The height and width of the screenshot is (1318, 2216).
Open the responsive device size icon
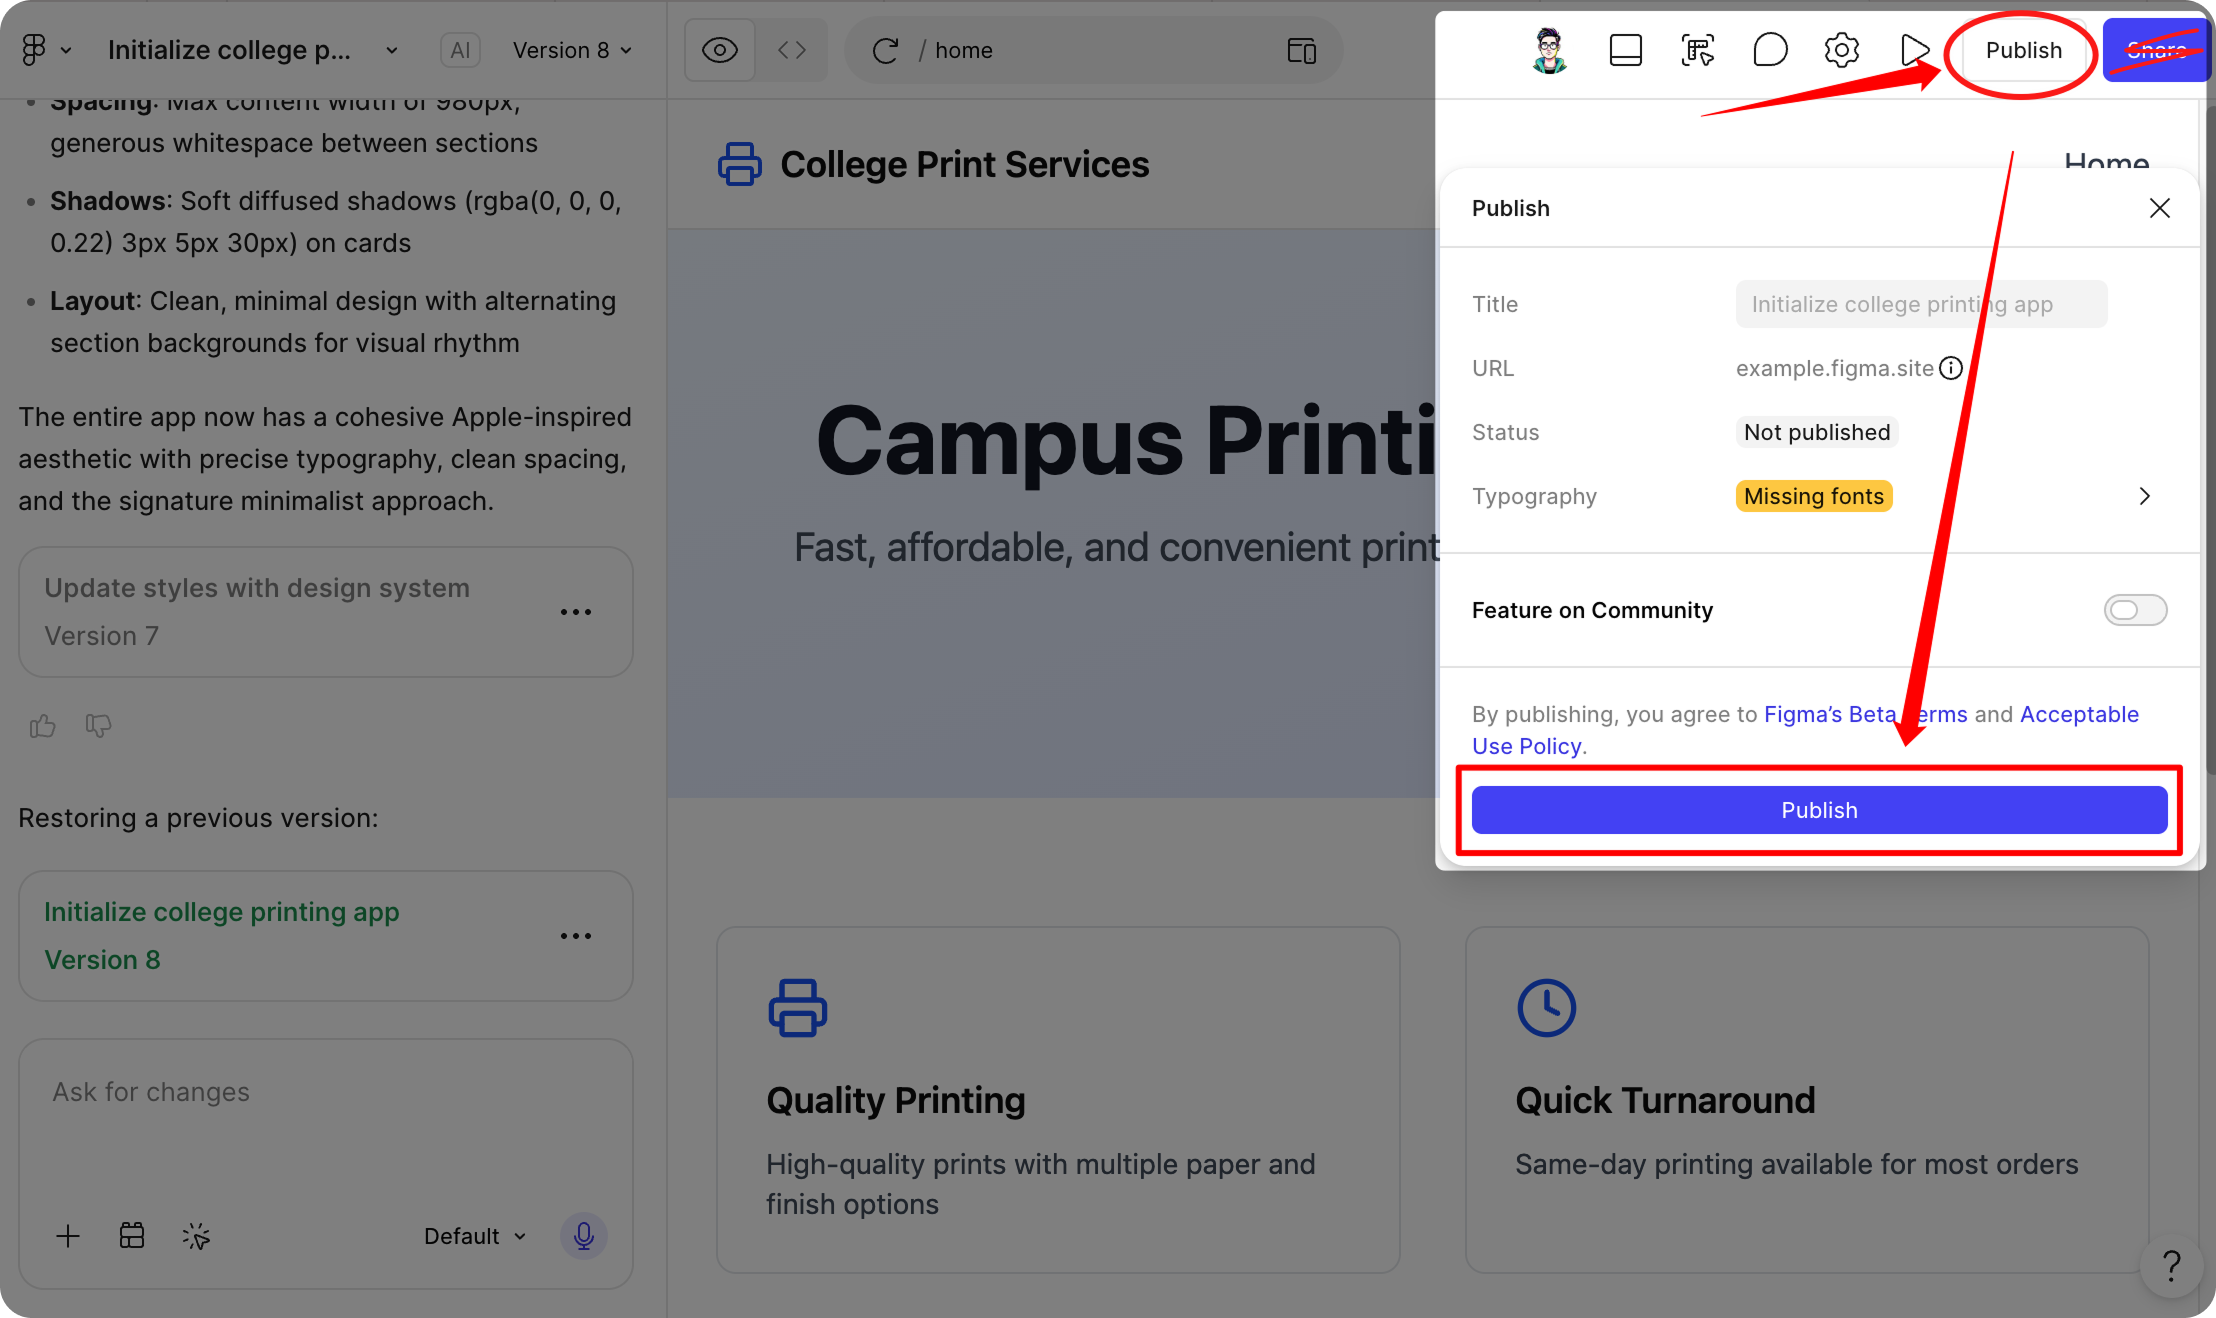[1302, 50]
